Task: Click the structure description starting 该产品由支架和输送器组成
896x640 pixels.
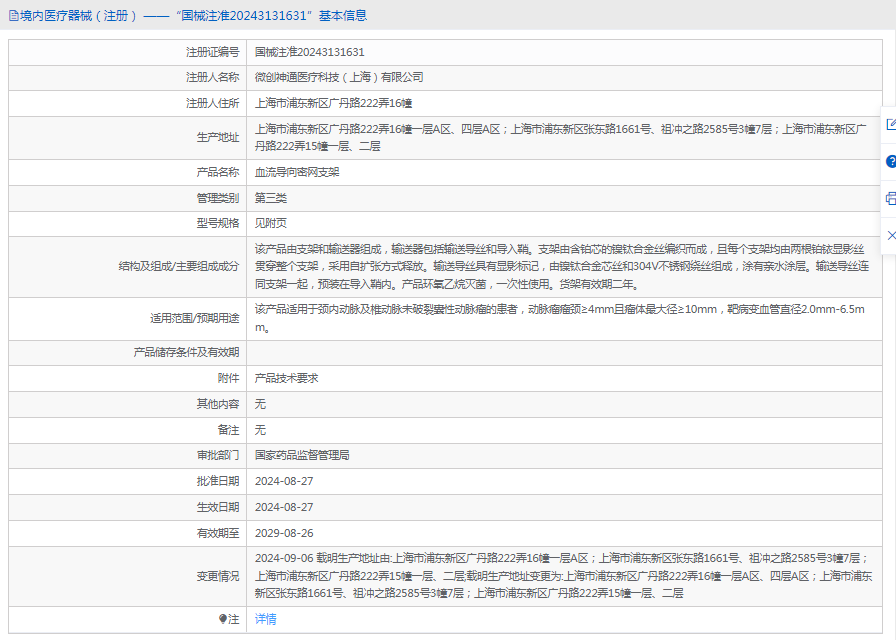Action: [x=562, y=266]
